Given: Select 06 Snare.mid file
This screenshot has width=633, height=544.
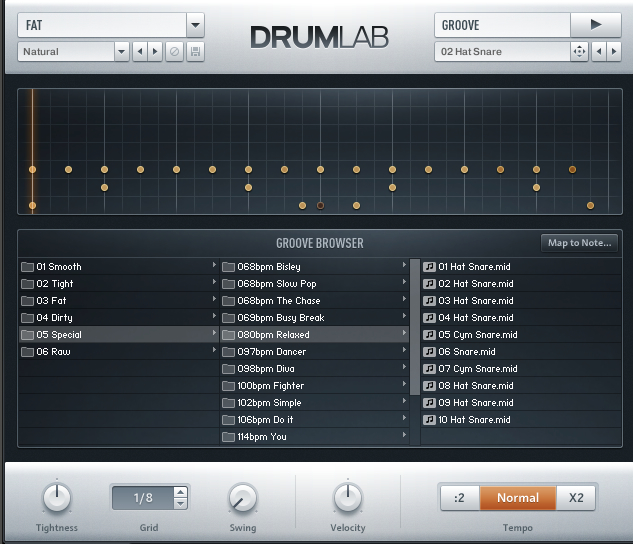Looking at the screenshot, I should pos(521,352).
